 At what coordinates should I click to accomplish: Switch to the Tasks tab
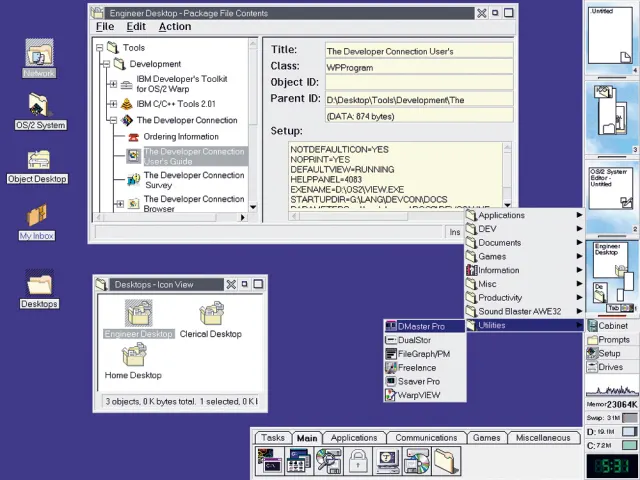tap(273, 438)
